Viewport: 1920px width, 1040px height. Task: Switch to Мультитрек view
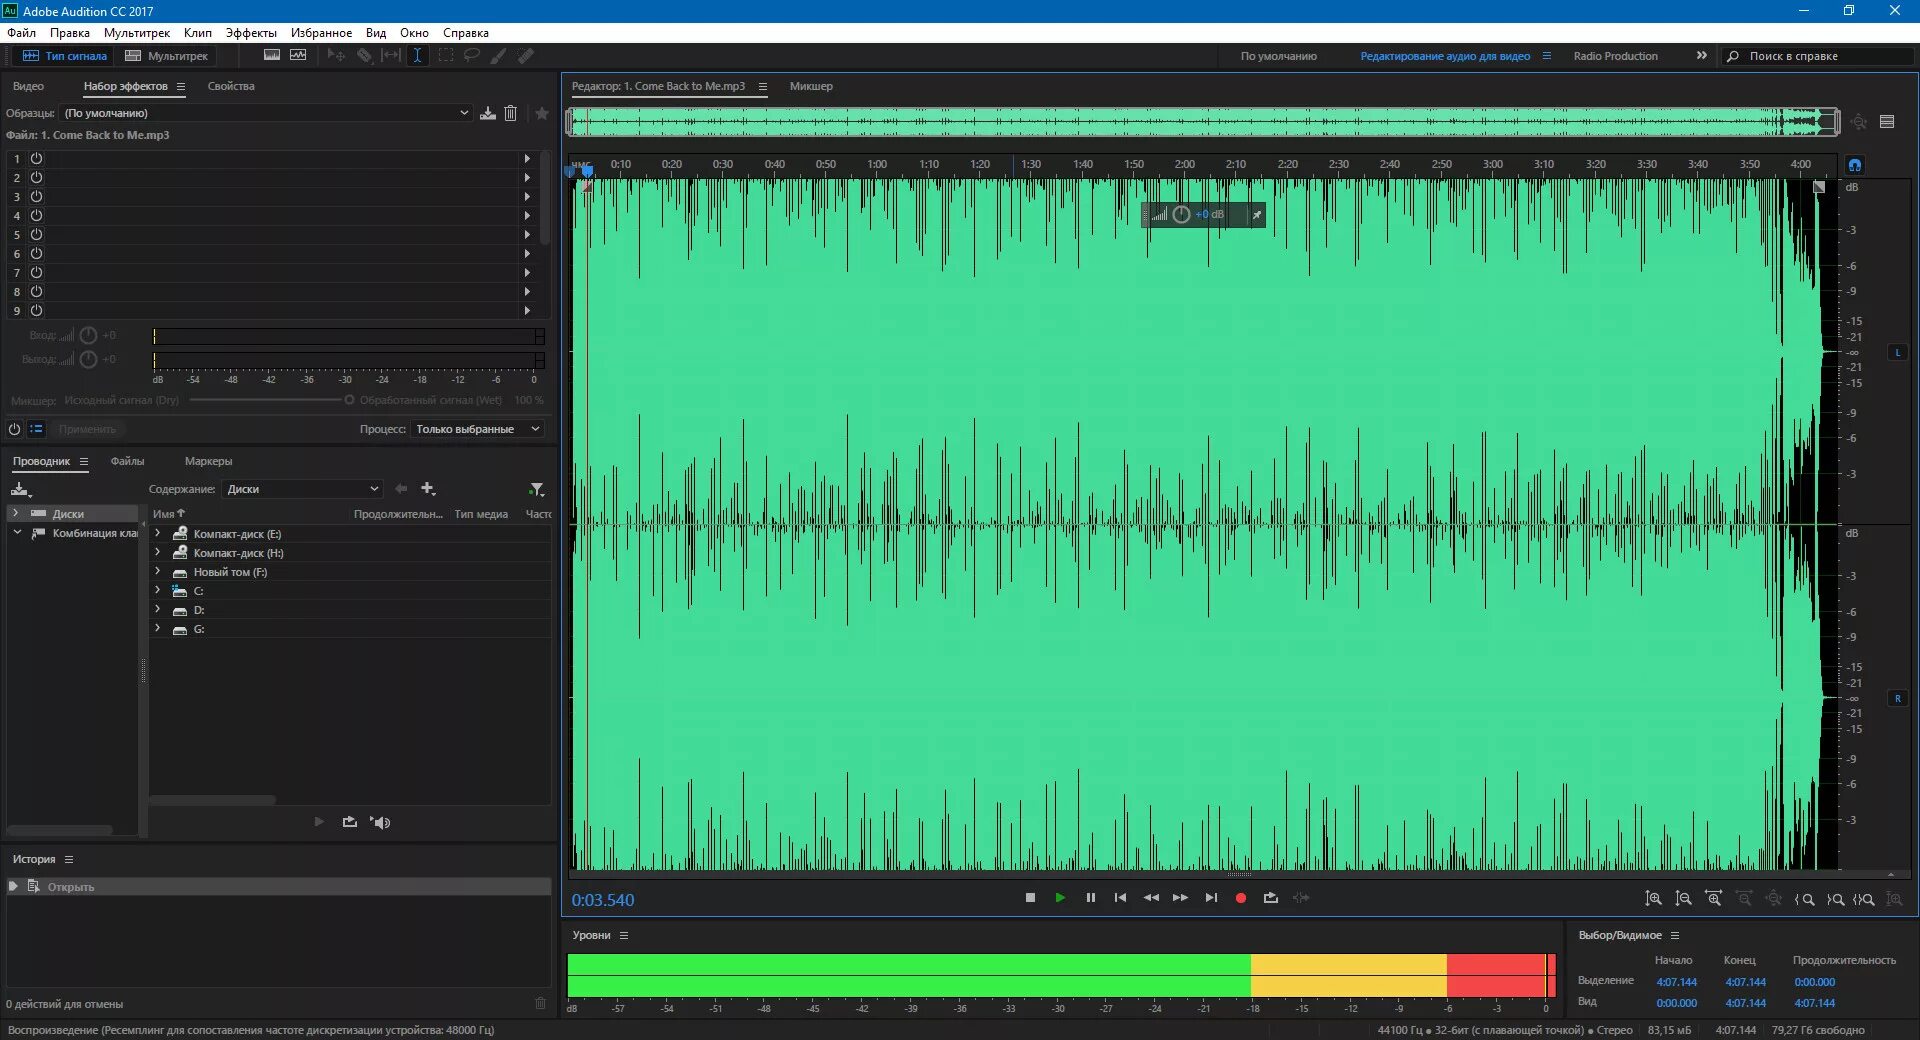click(167, 56)
